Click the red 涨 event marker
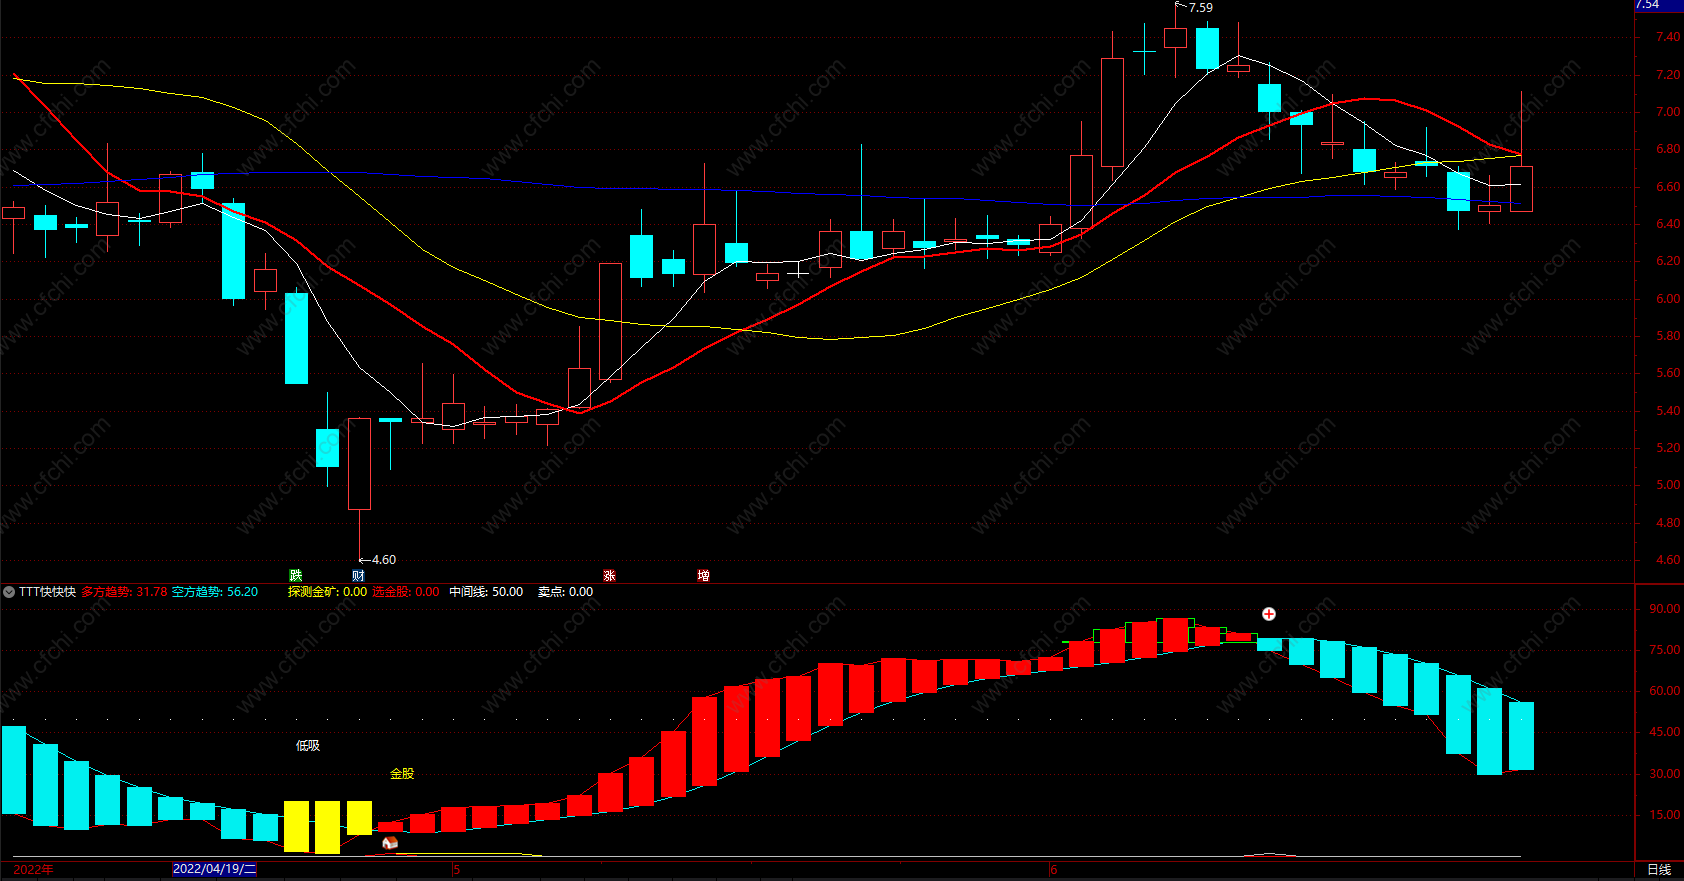1684x881 pixels. click(609, 576)
